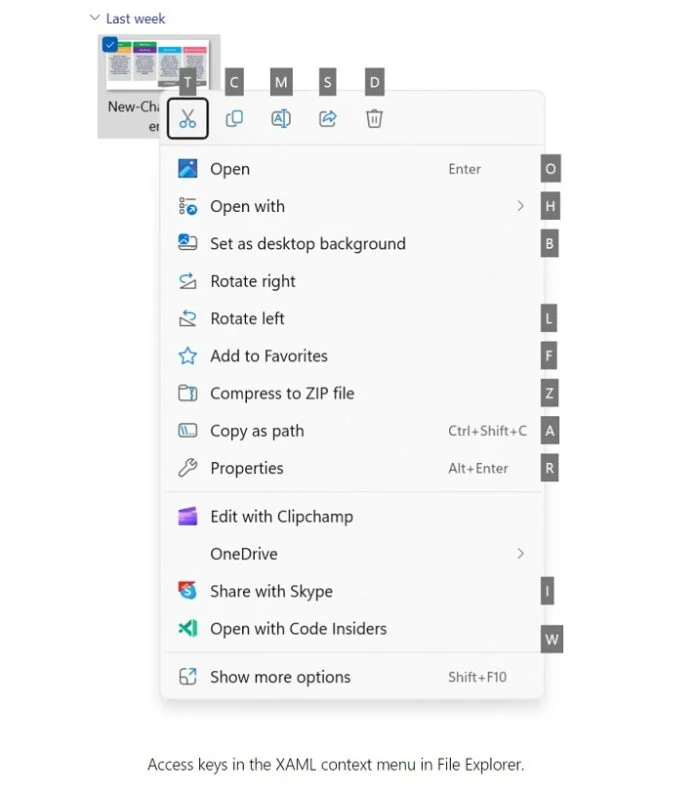Screen dimensions: 696x792
Task: Click the Delete trash can icon
Action: [374, 119]
